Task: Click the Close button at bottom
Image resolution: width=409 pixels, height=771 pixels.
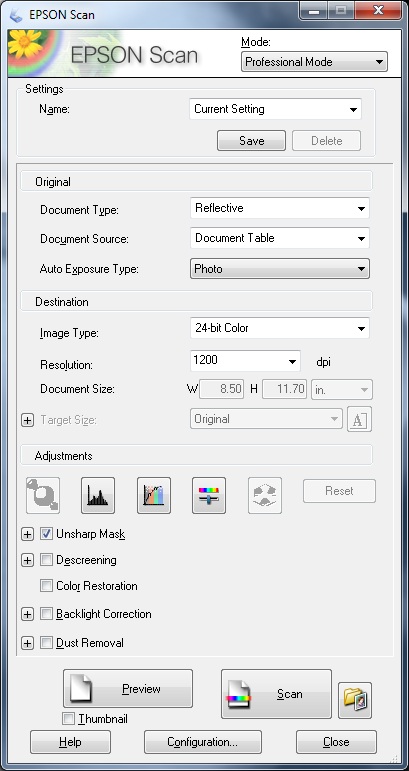Action: click(x=336, y=742)
